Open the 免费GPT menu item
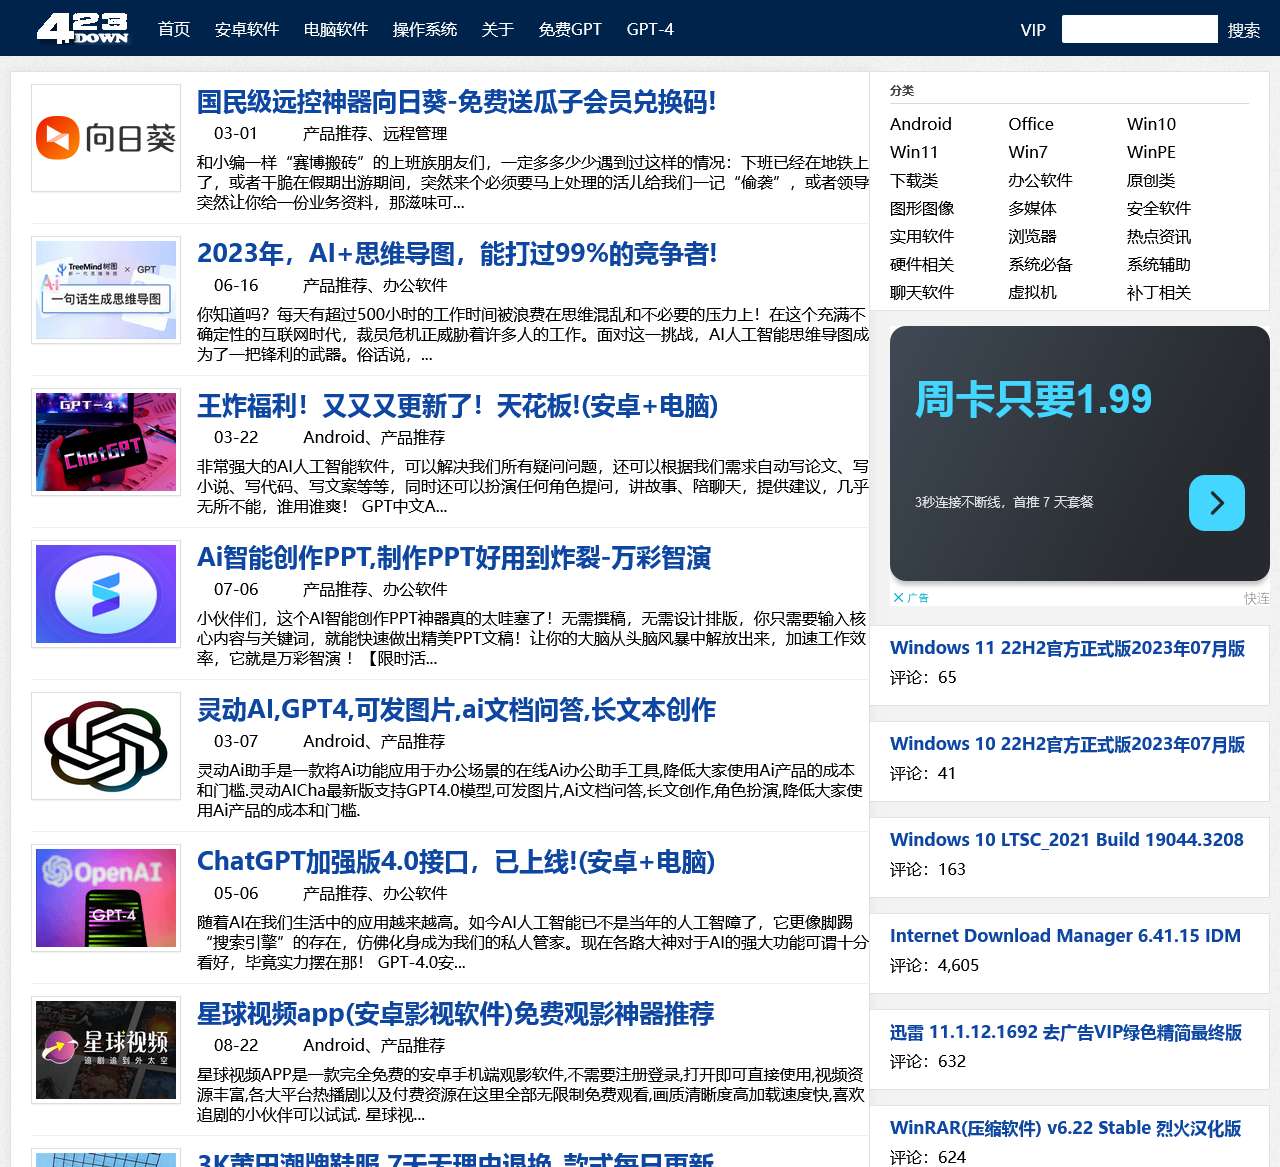 (570, 29)
